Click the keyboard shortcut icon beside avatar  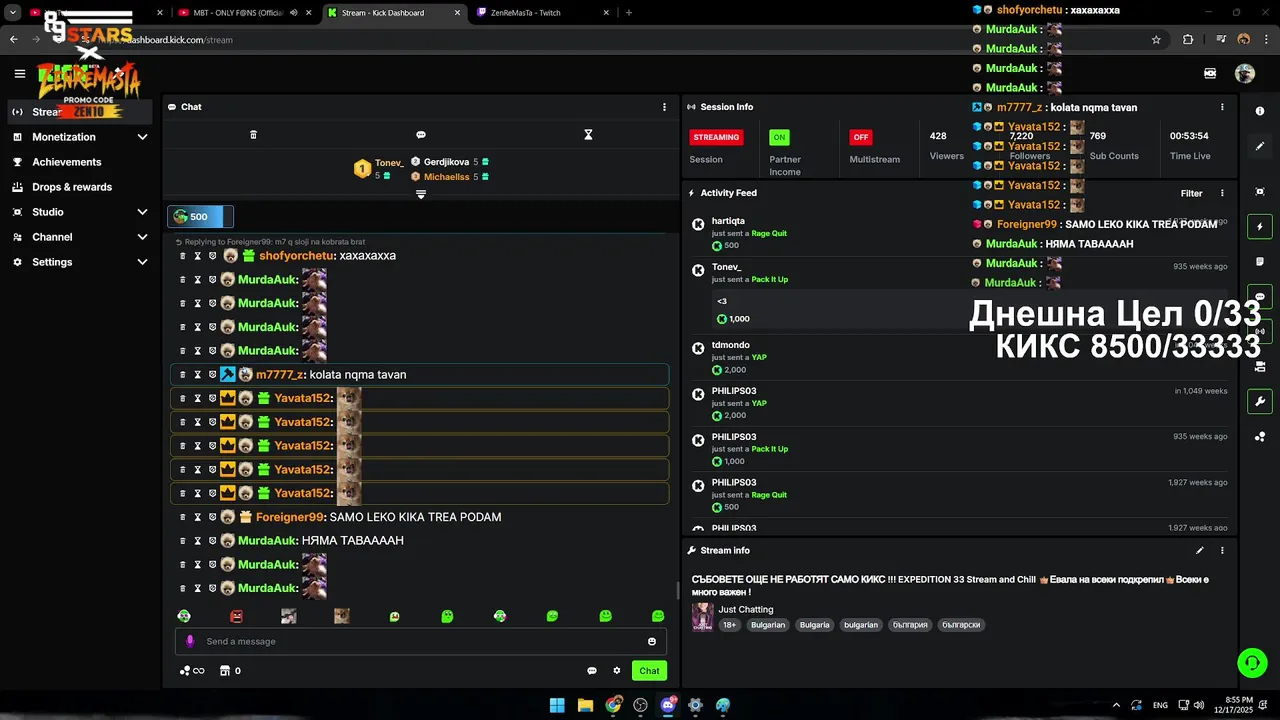click(1210, 73)
